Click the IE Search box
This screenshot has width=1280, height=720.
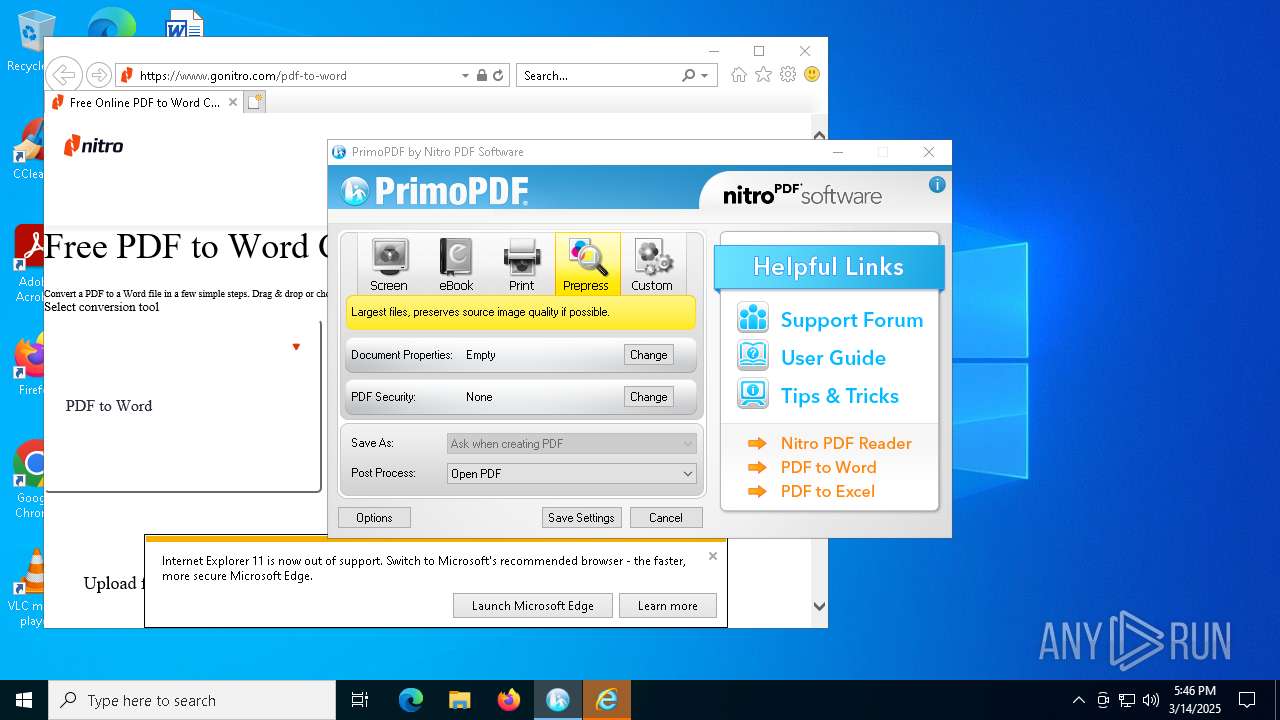598,75
